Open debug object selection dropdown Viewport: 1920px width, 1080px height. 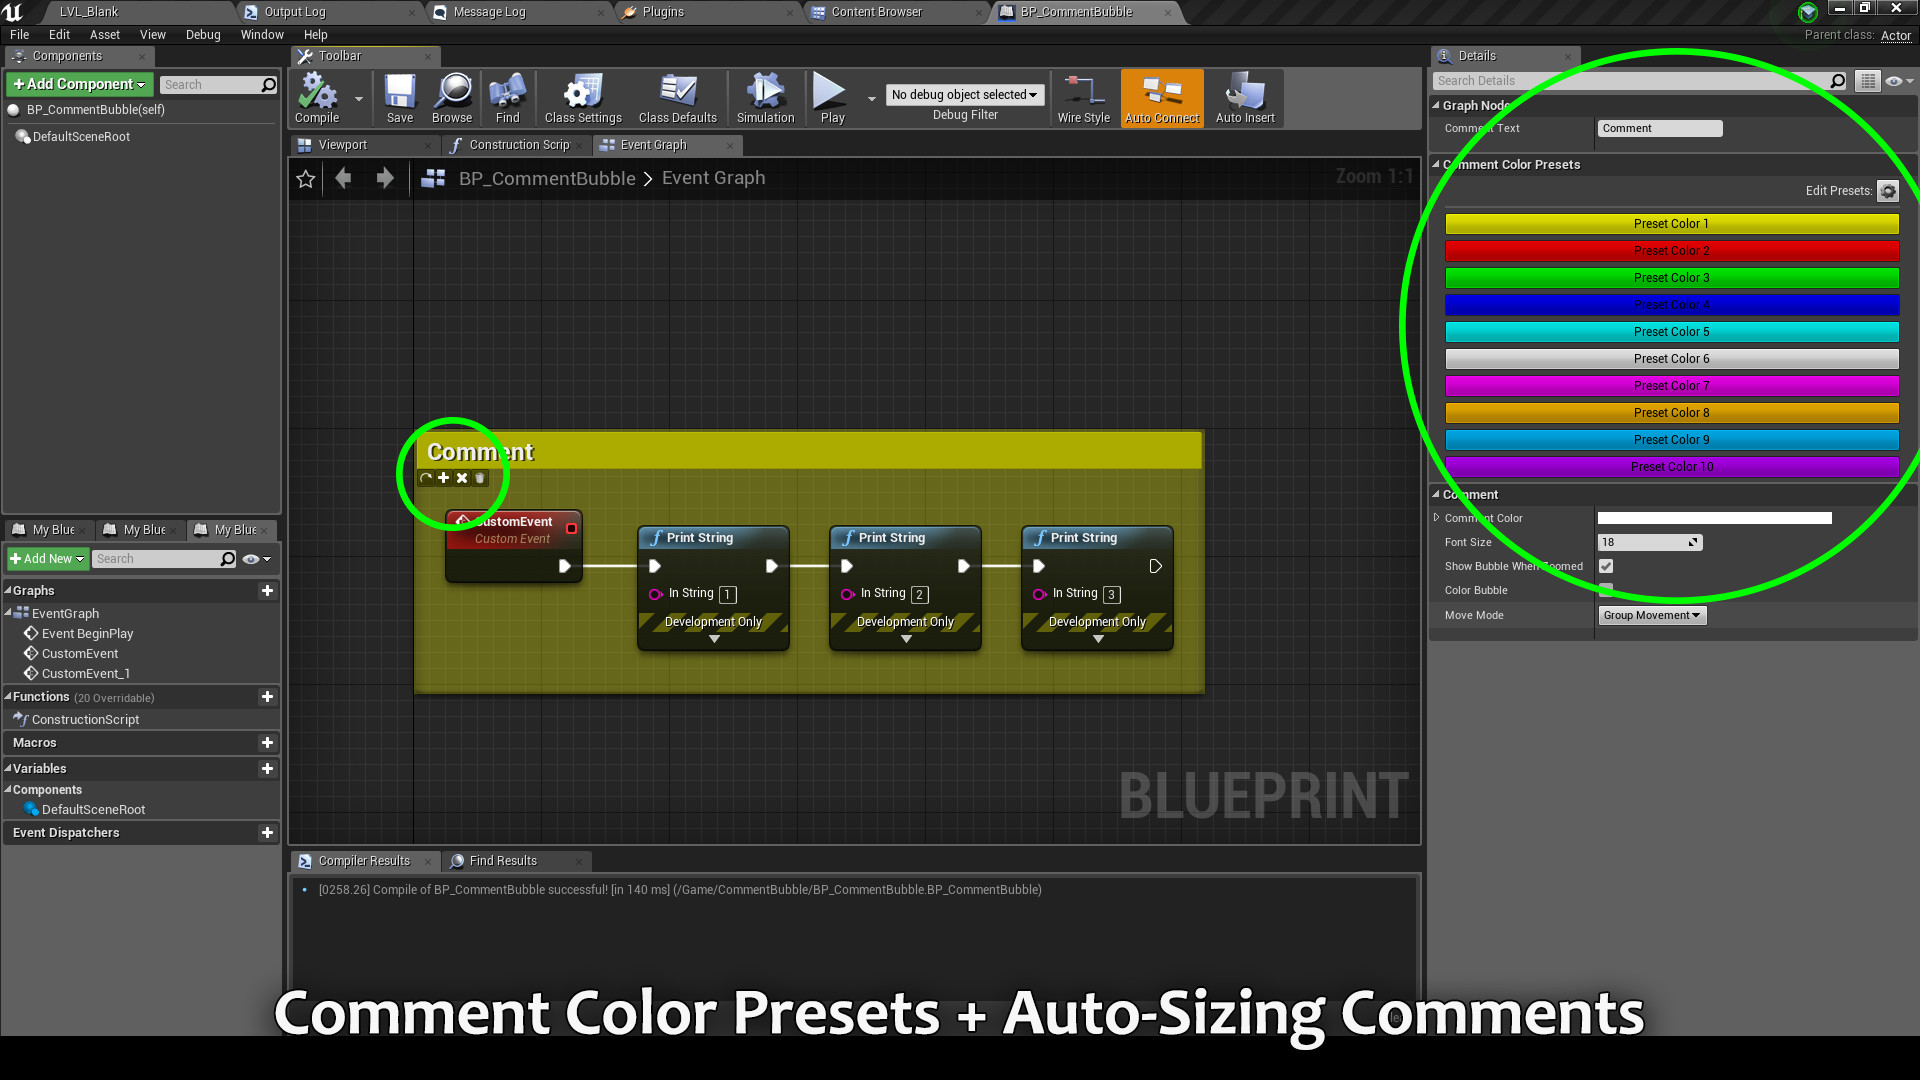[964, 95]
